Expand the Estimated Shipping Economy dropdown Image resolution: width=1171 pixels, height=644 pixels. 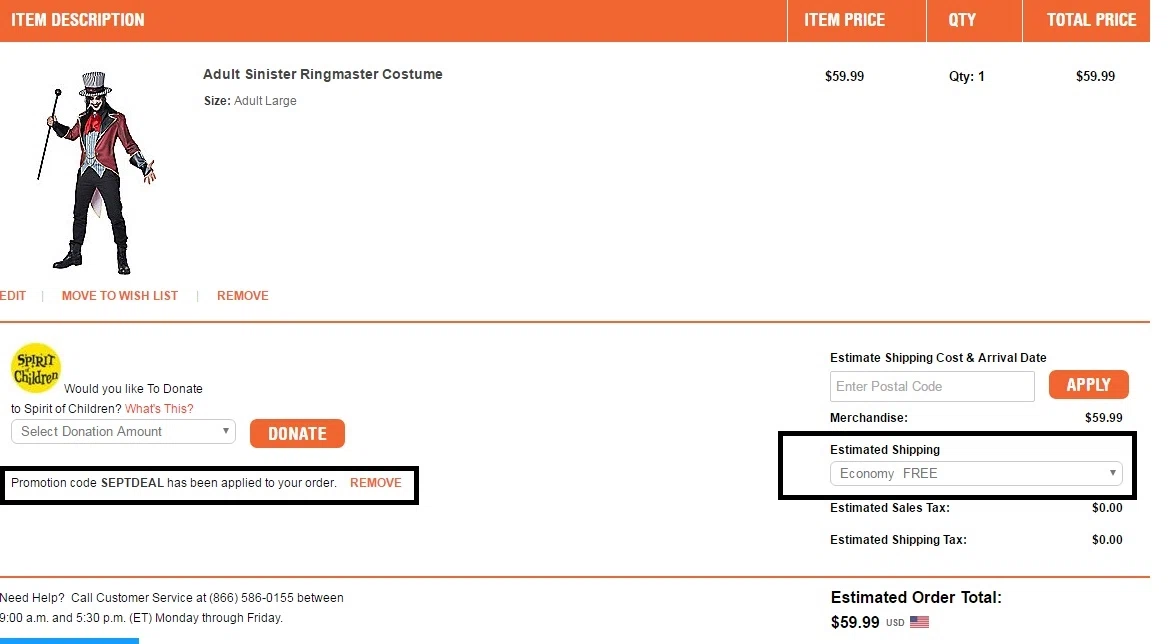(x=976, y=473)
